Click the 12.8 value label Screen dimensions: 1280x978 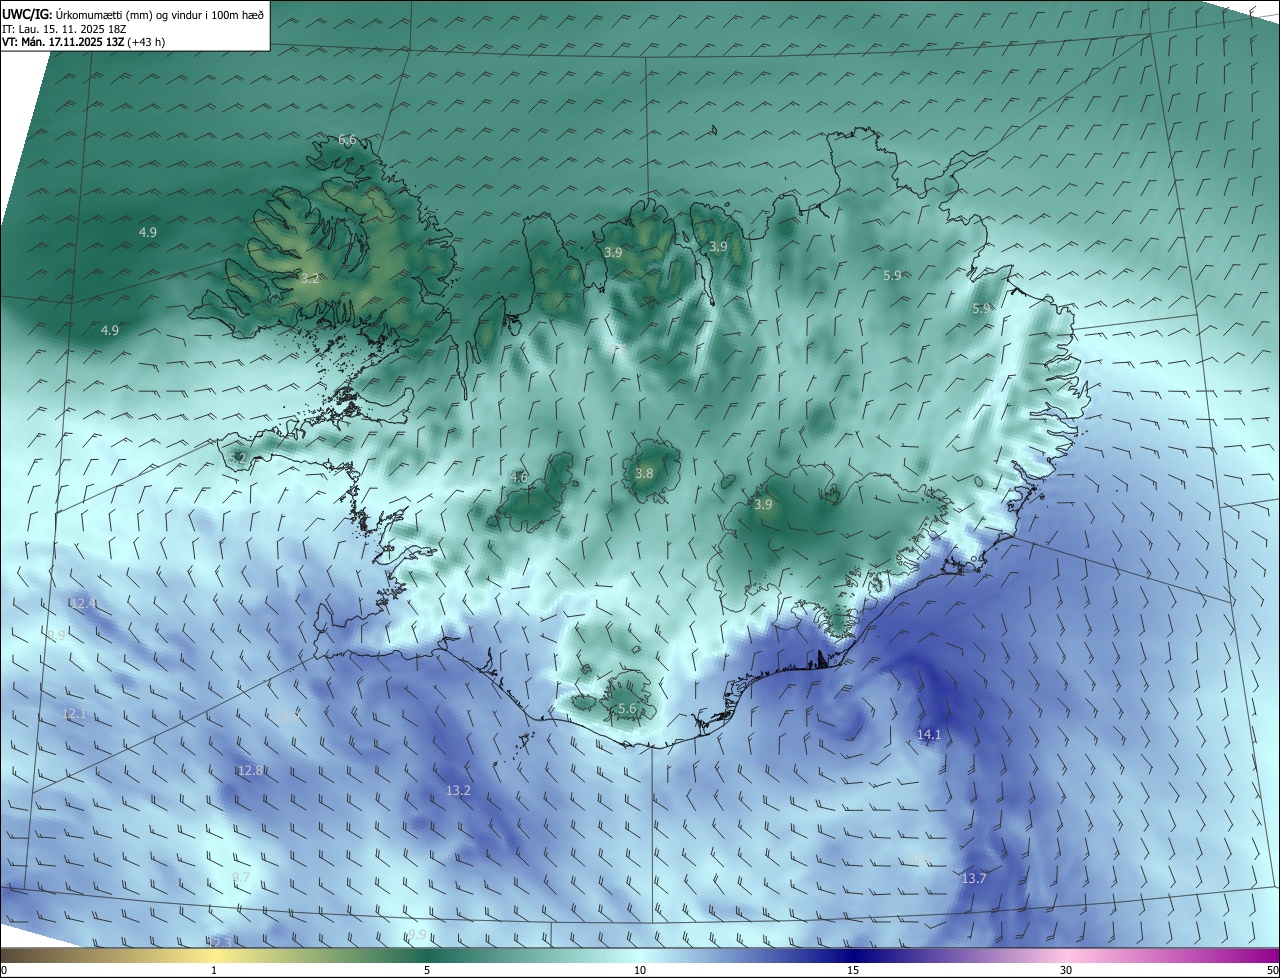point(250,770)
